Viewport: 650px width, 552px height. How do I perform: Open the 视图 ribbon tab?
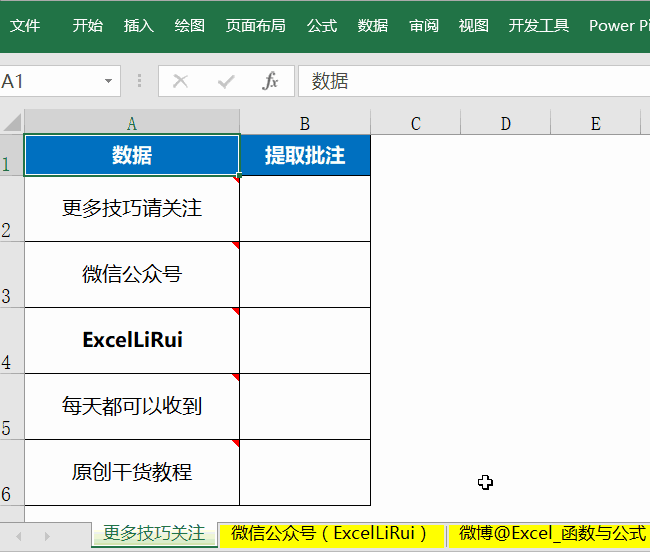pos(473,26)
